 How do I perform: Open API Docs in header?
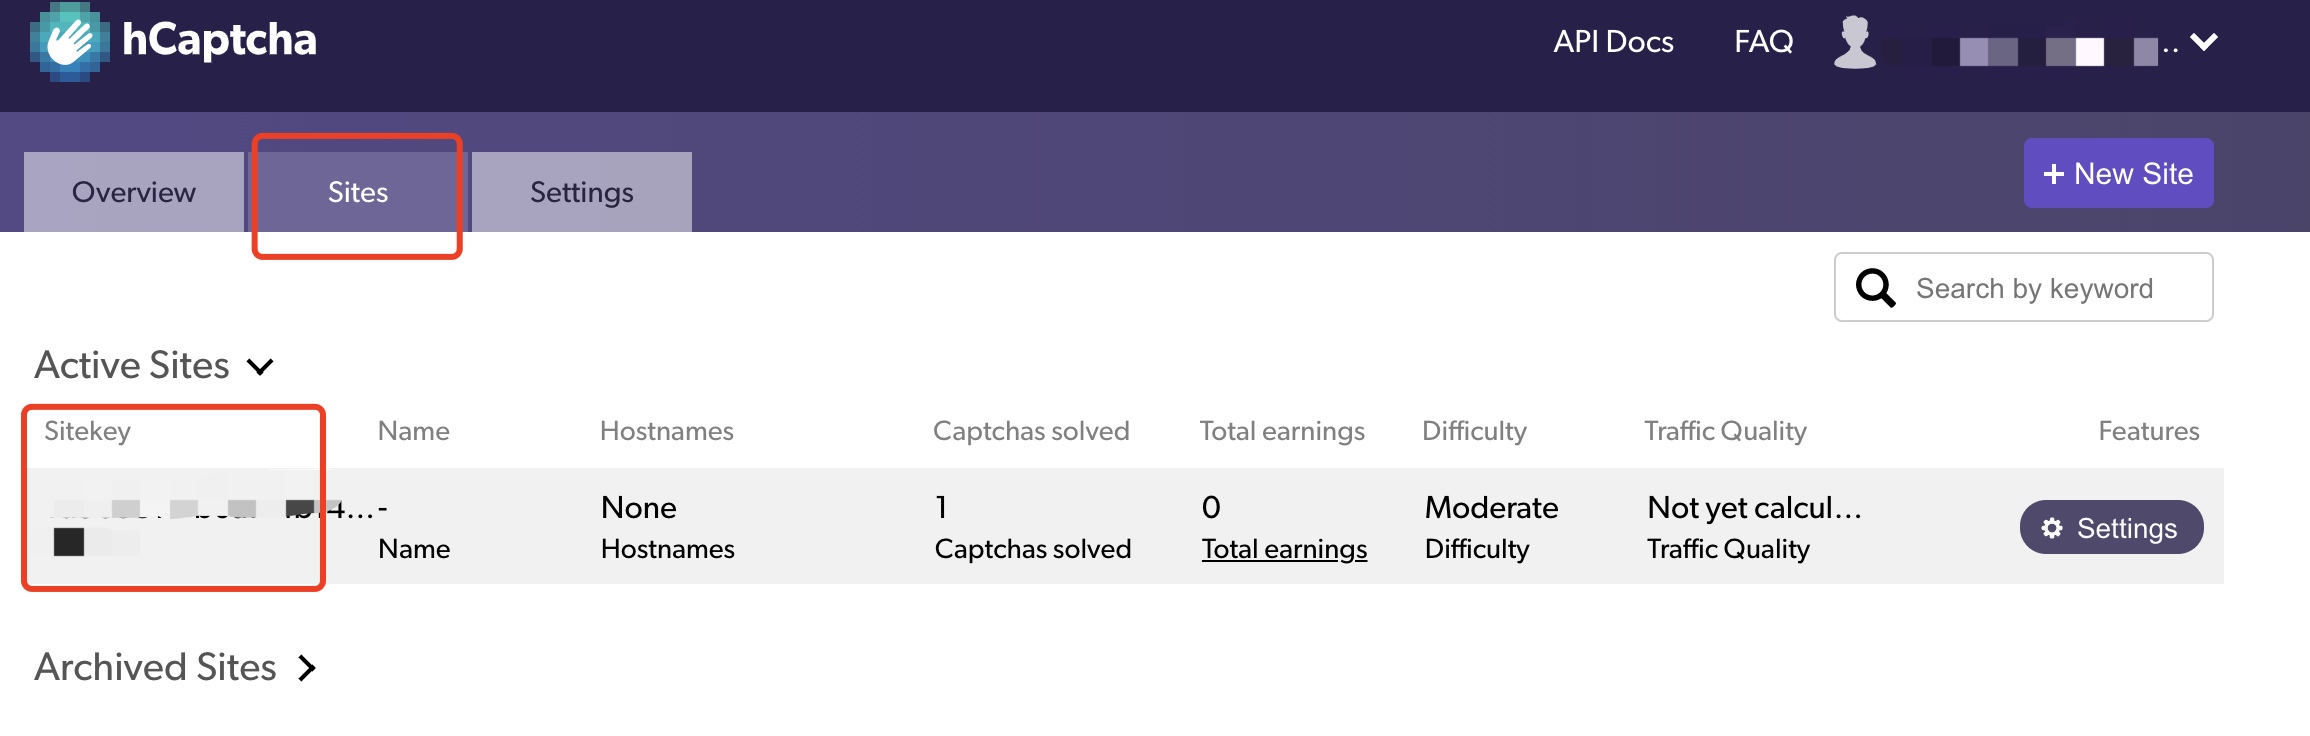coord(1613,42)
